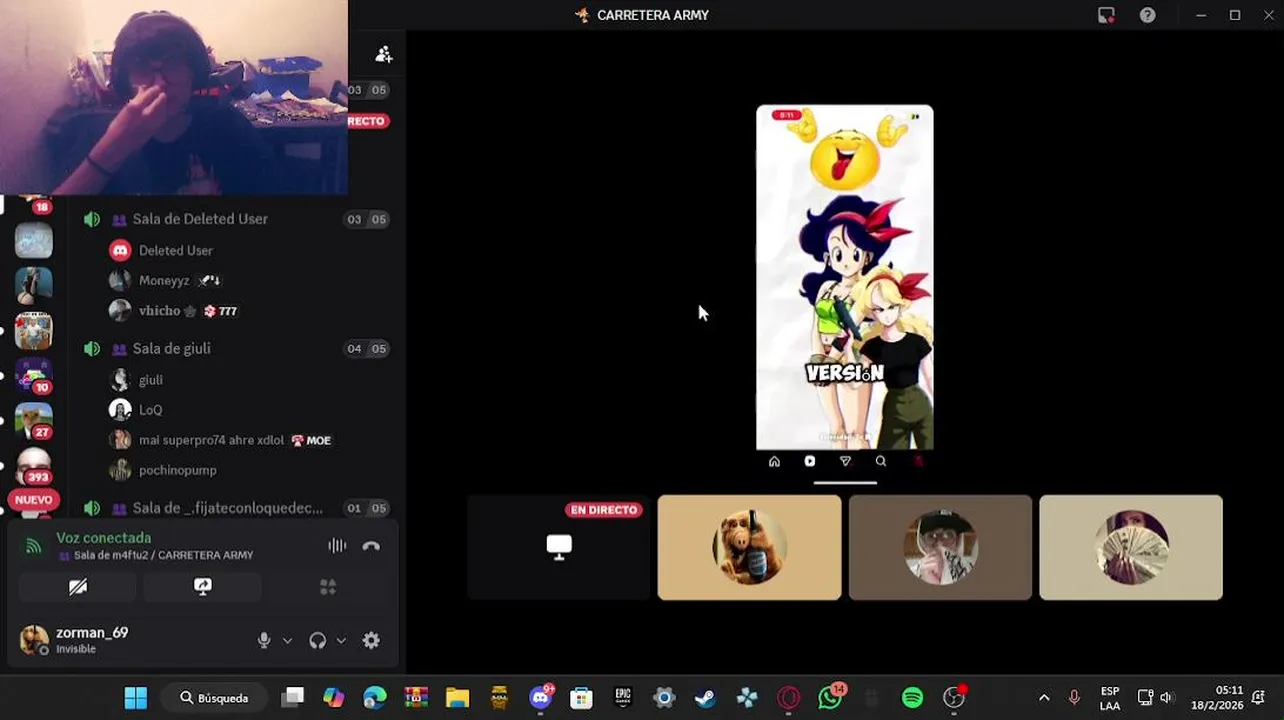This screenshot has height=720, width=1284.
Task: Mute the microphone next to zorman_69
Action: [x=264, y=640]
